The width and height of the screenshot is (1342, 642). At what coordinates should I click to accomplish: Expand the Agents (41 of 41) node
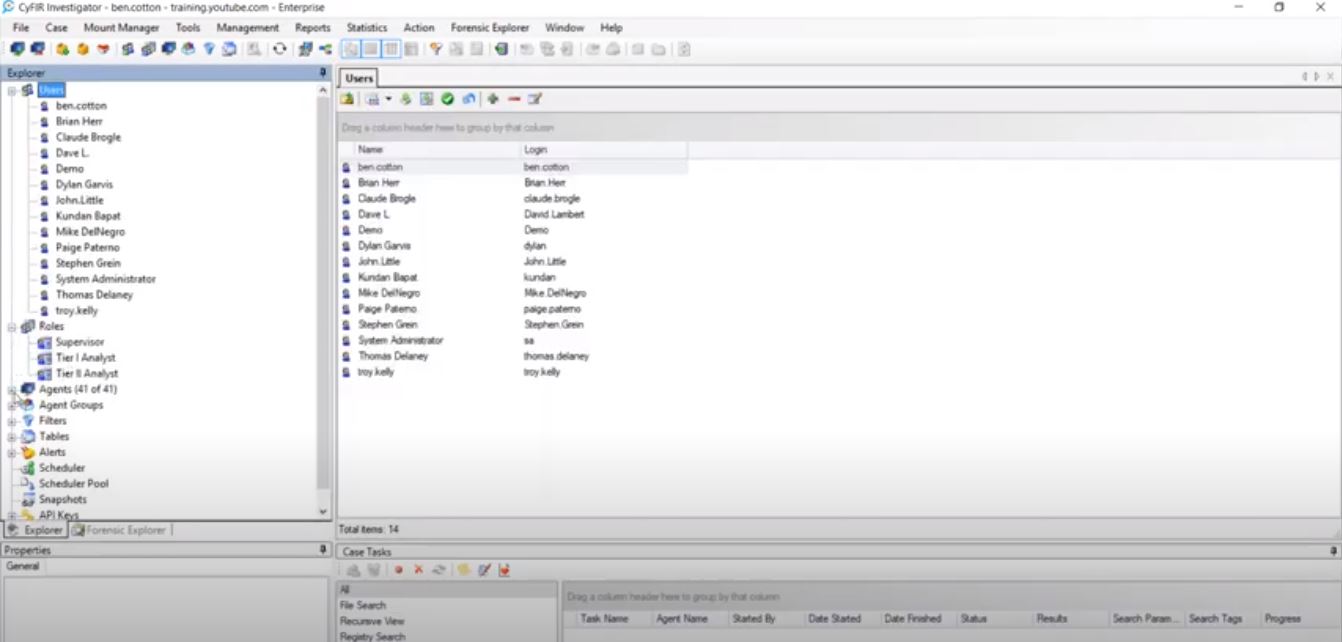pyautogui.click(x=12, y=389)
